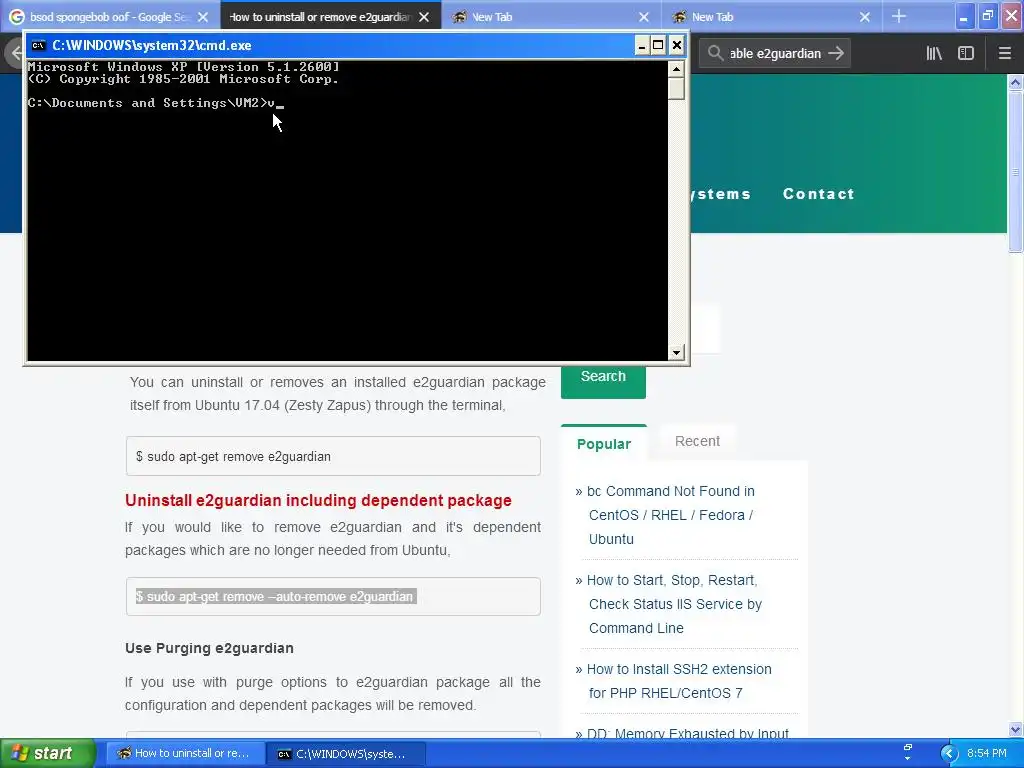
Task: Close the bsod spongebob Google tab
Action: [x=203, y=17]
